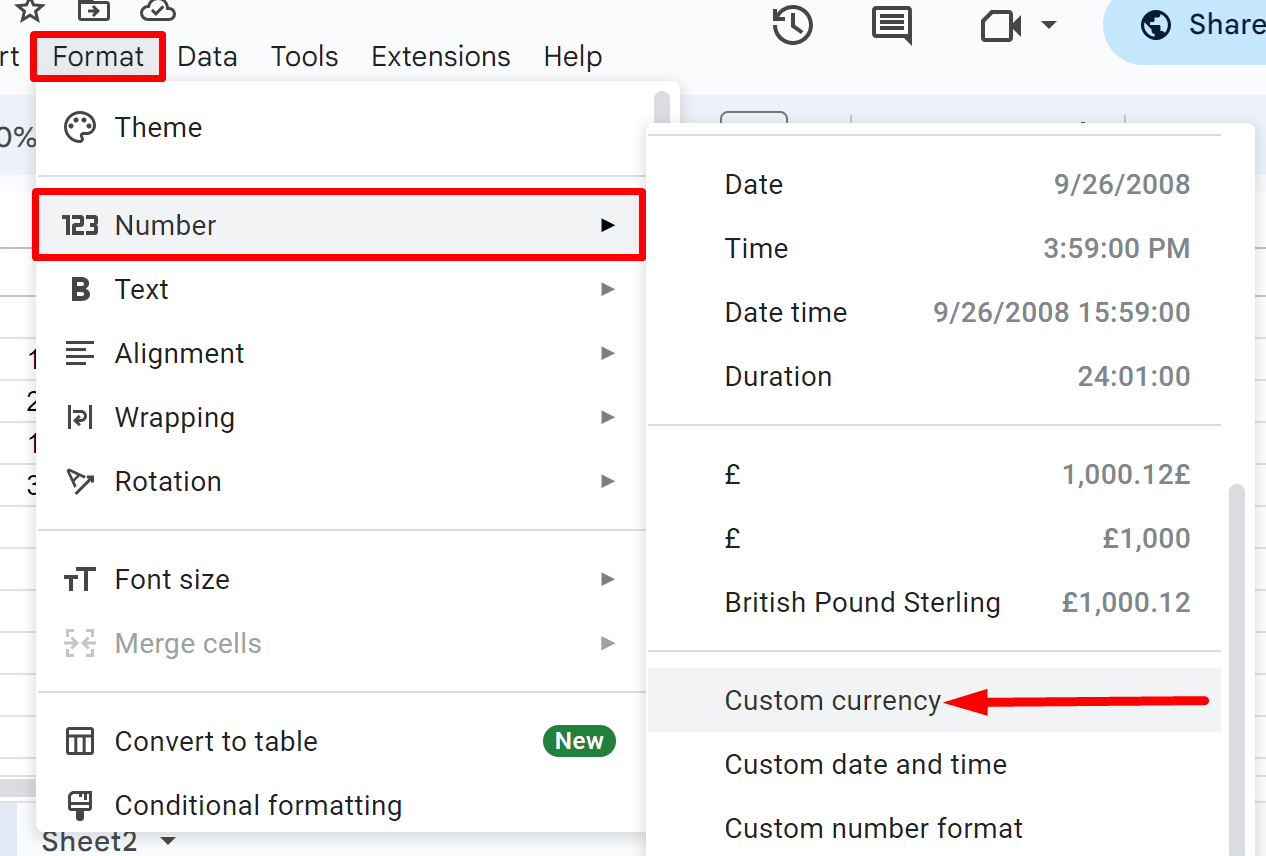Click the Theme palette icon

[79, 127]
